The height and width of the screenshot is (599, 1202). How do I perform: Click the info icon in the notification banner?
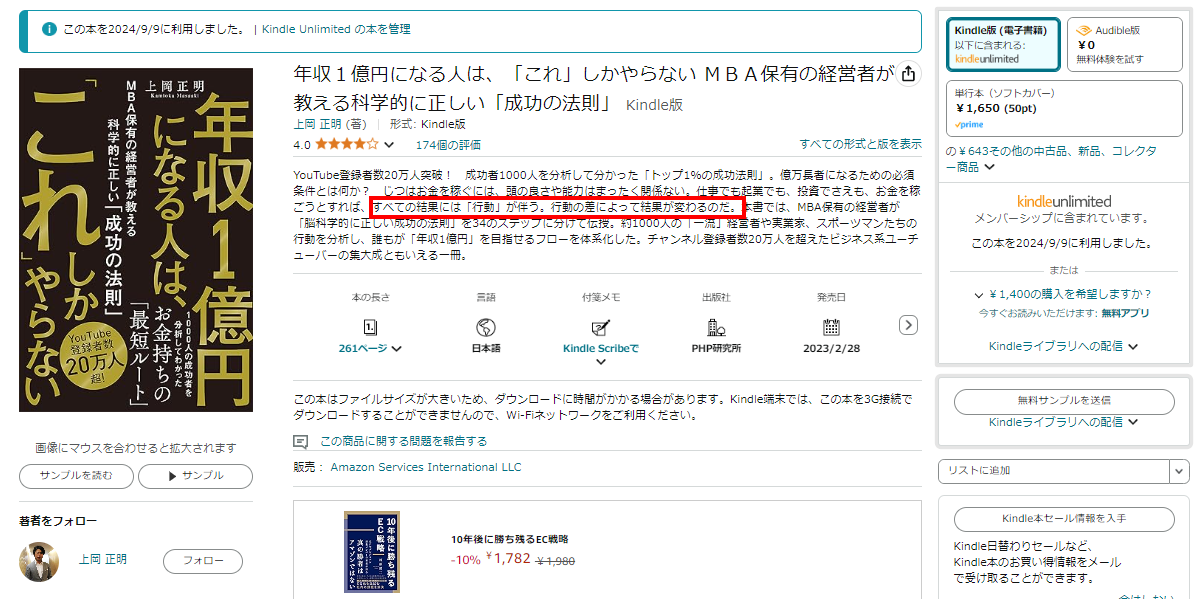(x=49, y=30)
